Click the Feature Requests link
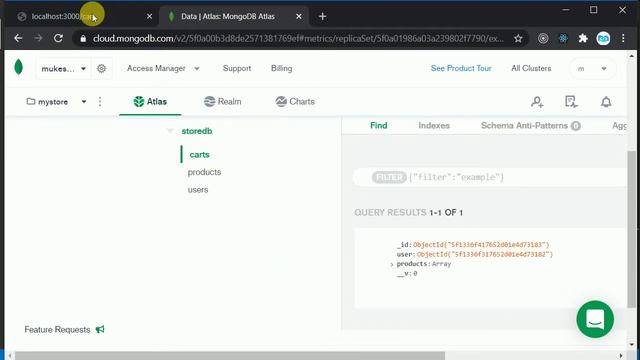Image resolution: width=640 pixels, height=360 pixels. click(x=57, y=329)
